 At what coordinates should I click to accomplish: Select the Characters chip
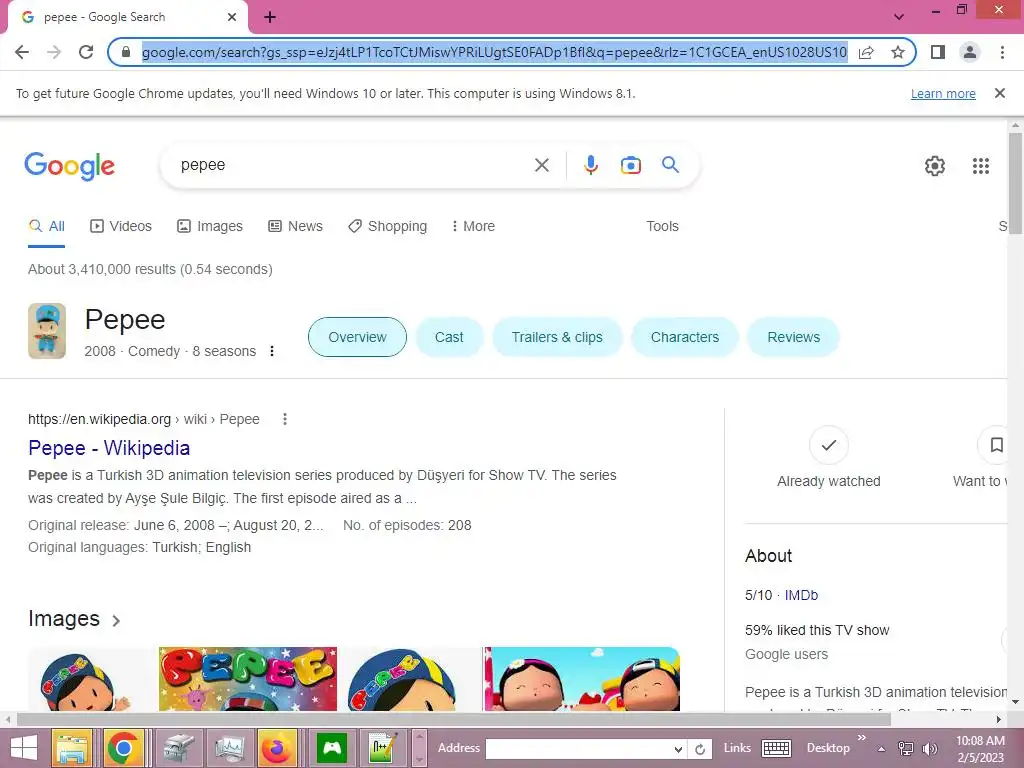pyautogui.click(x=684, y=337)
